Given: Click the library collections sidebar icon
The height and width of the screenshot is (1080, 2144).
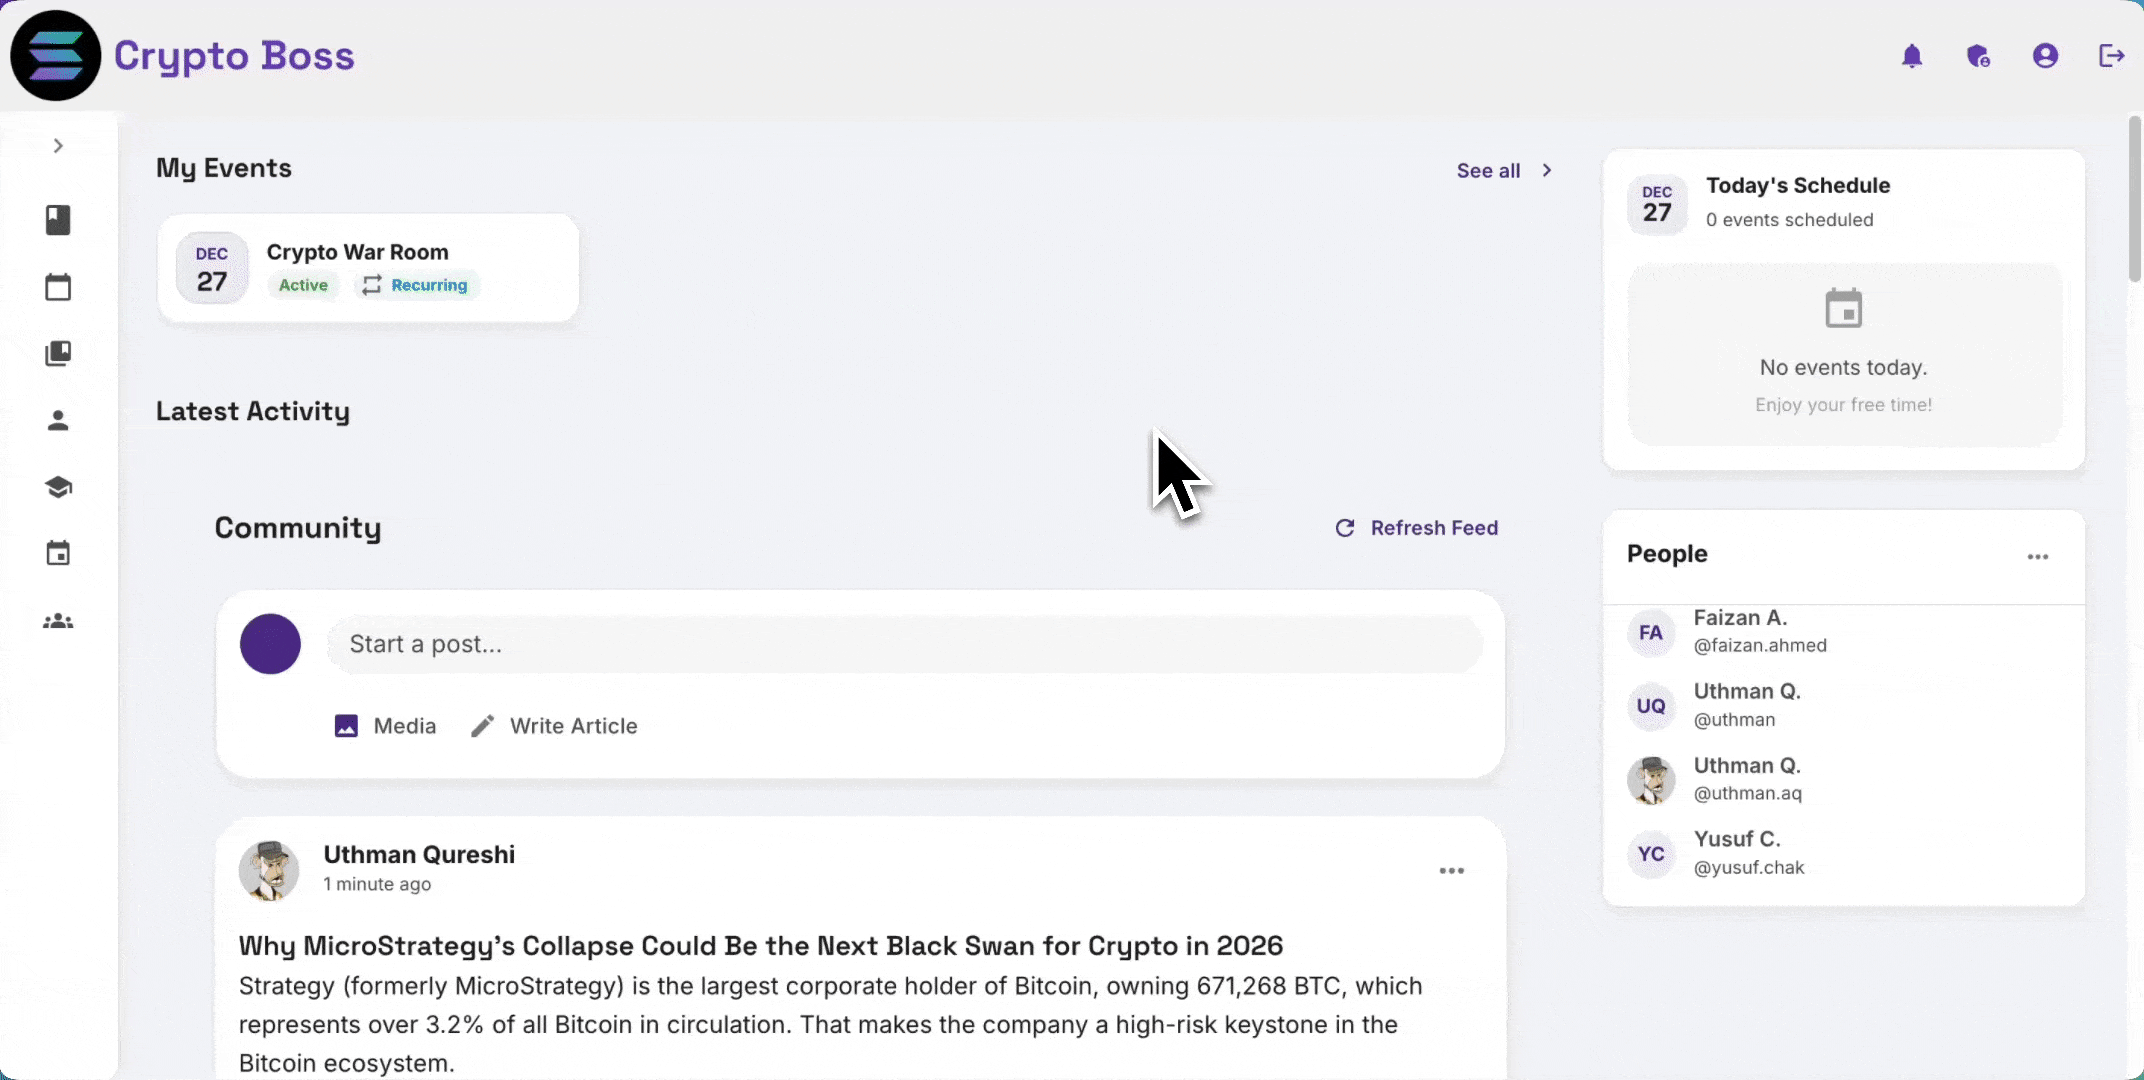Looking at the screenshot, I should pos(58,353).
